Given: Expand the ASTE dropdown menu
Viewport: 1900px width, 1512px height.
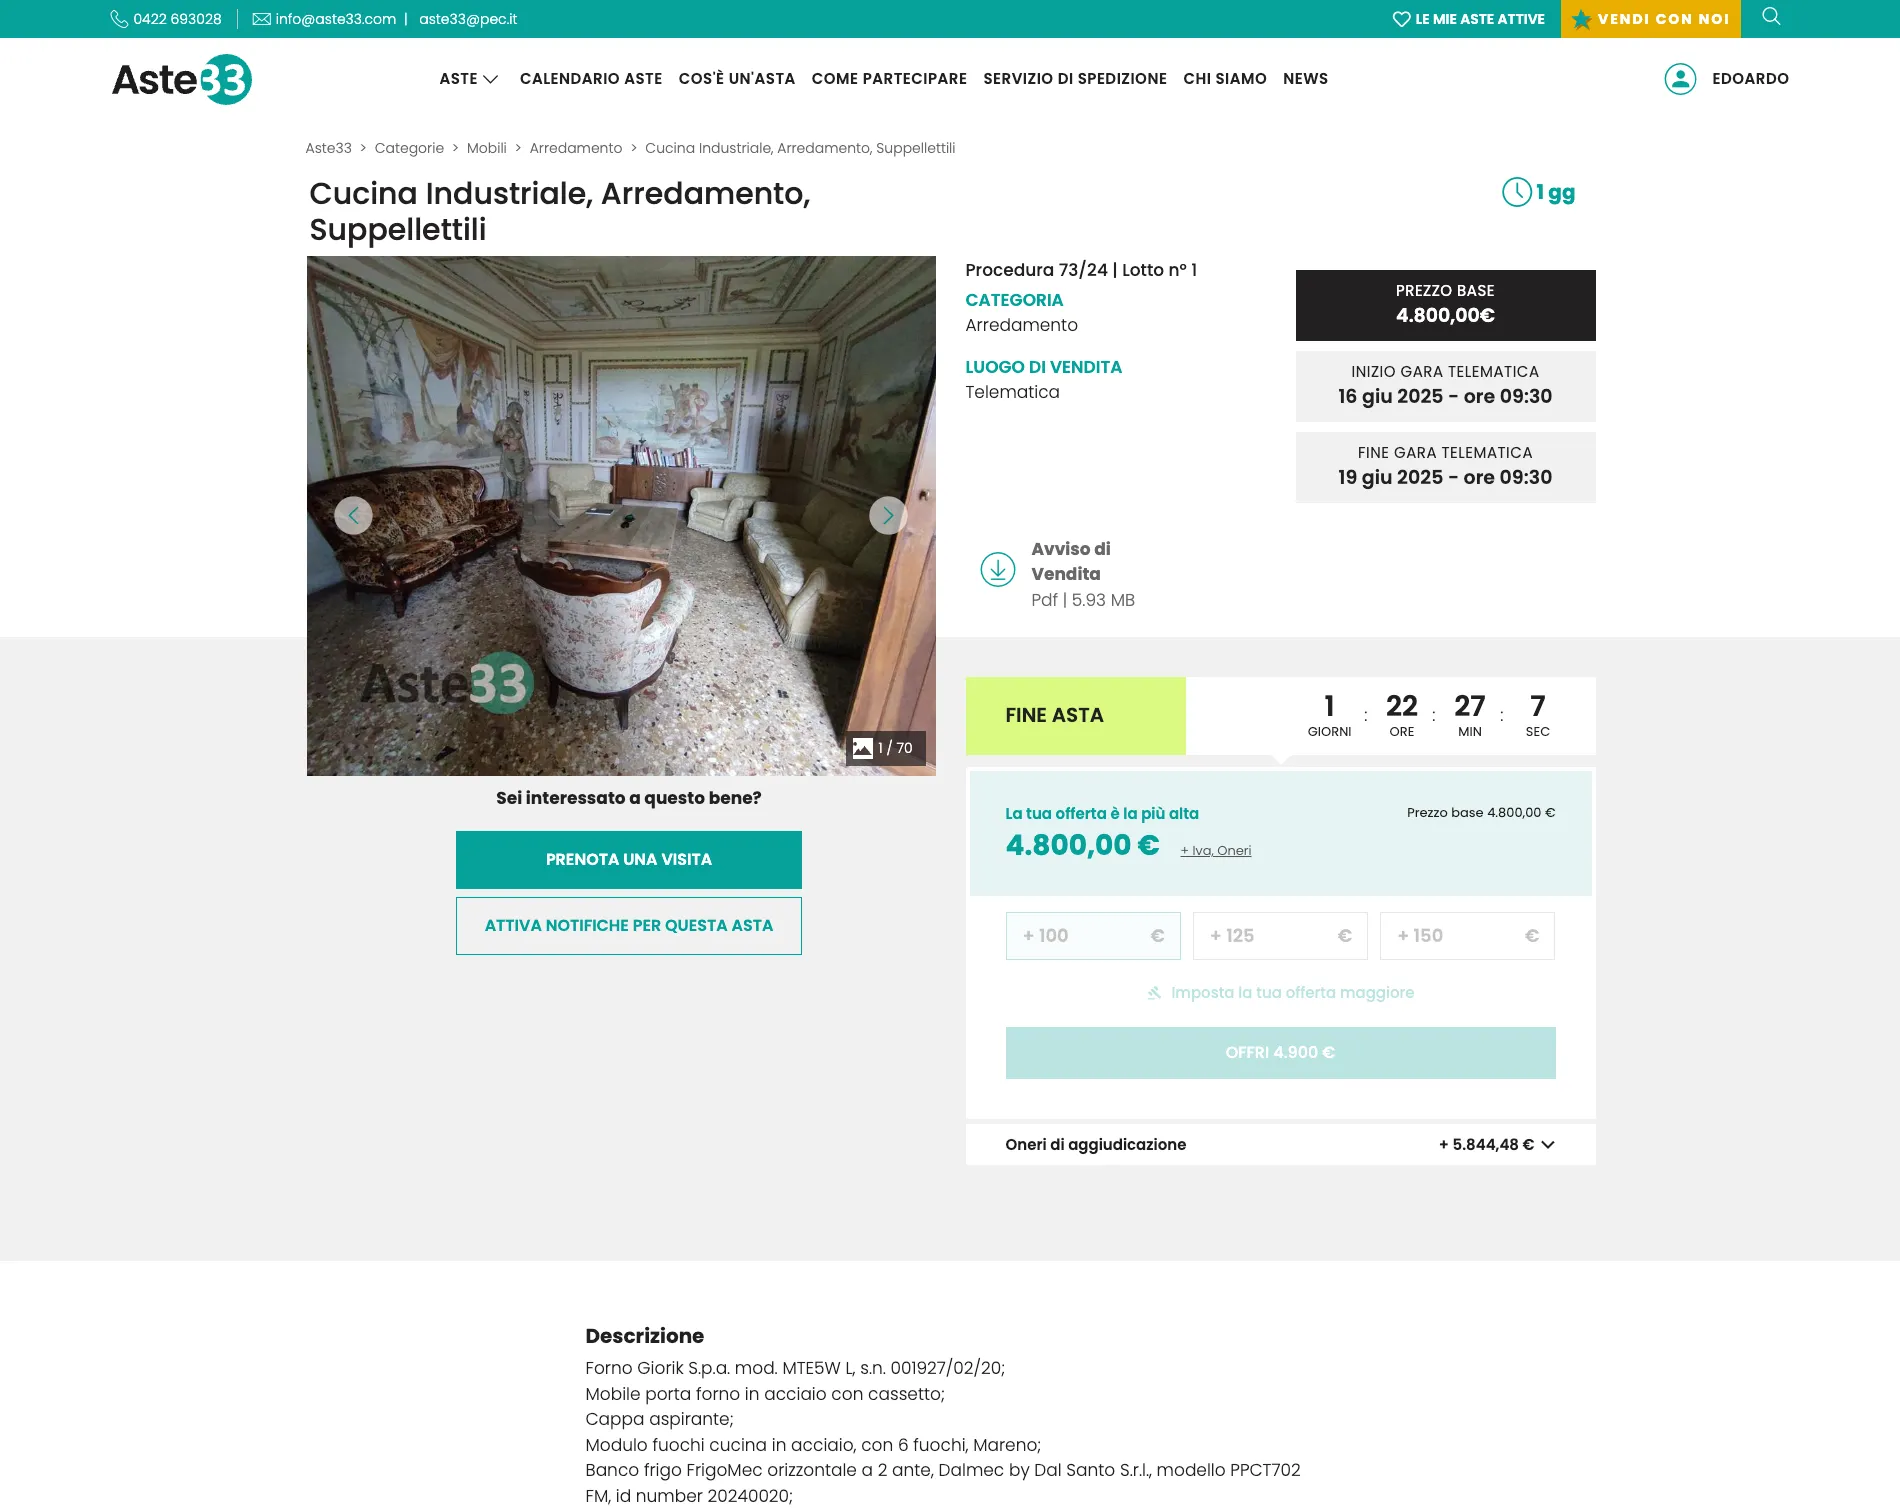Looking at the screenshot, I should click(469, 79).
